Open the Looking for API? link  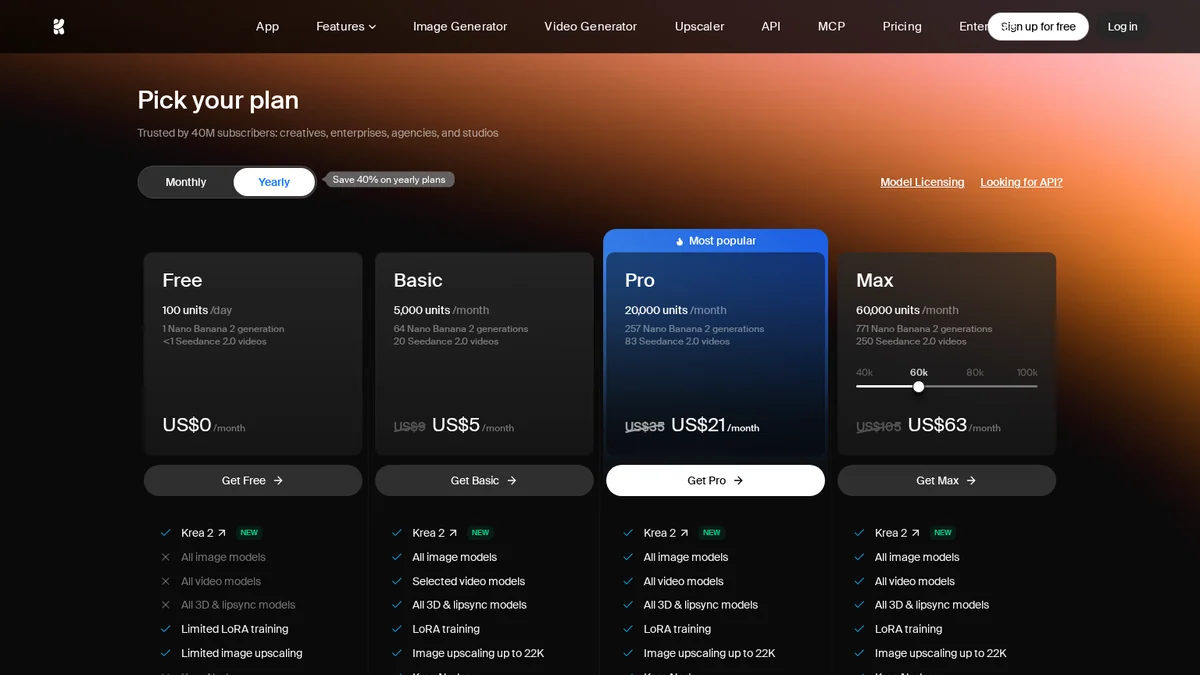point(1021,182)
